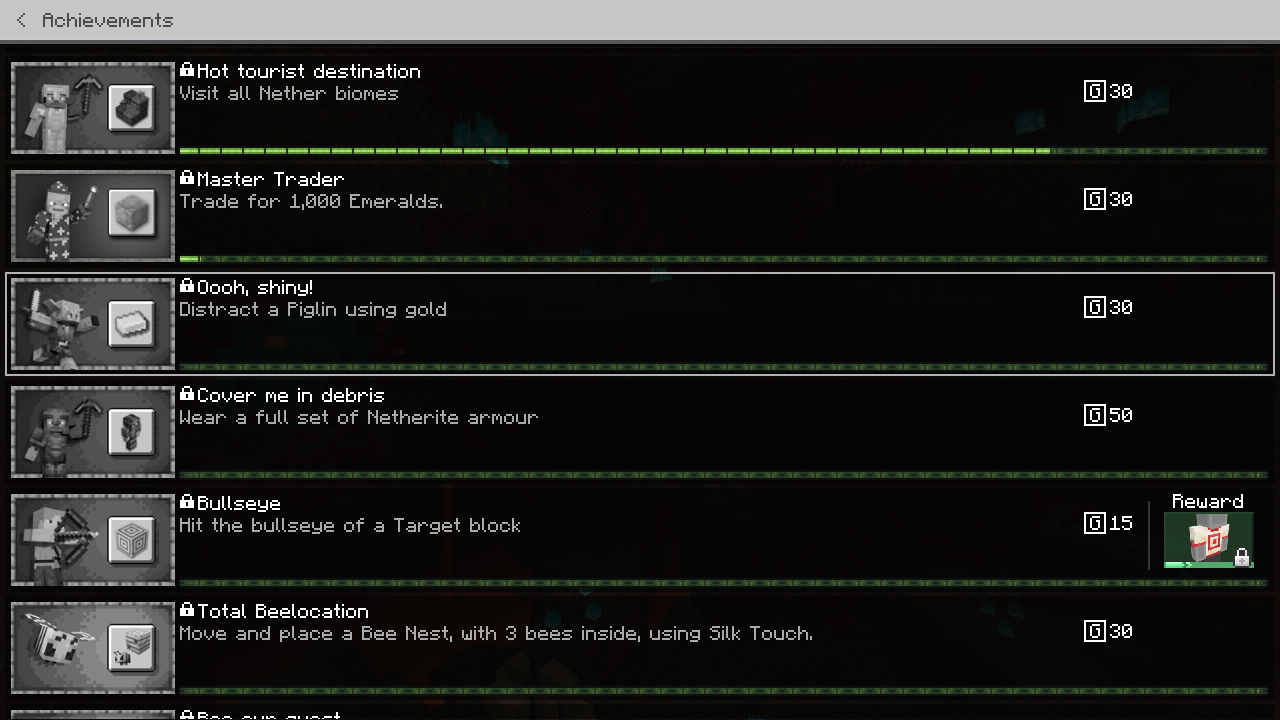This screenshot has height=720, width=1280.
Task: Open the Total Beelocation achievement artwork
Action: [93, 648]
